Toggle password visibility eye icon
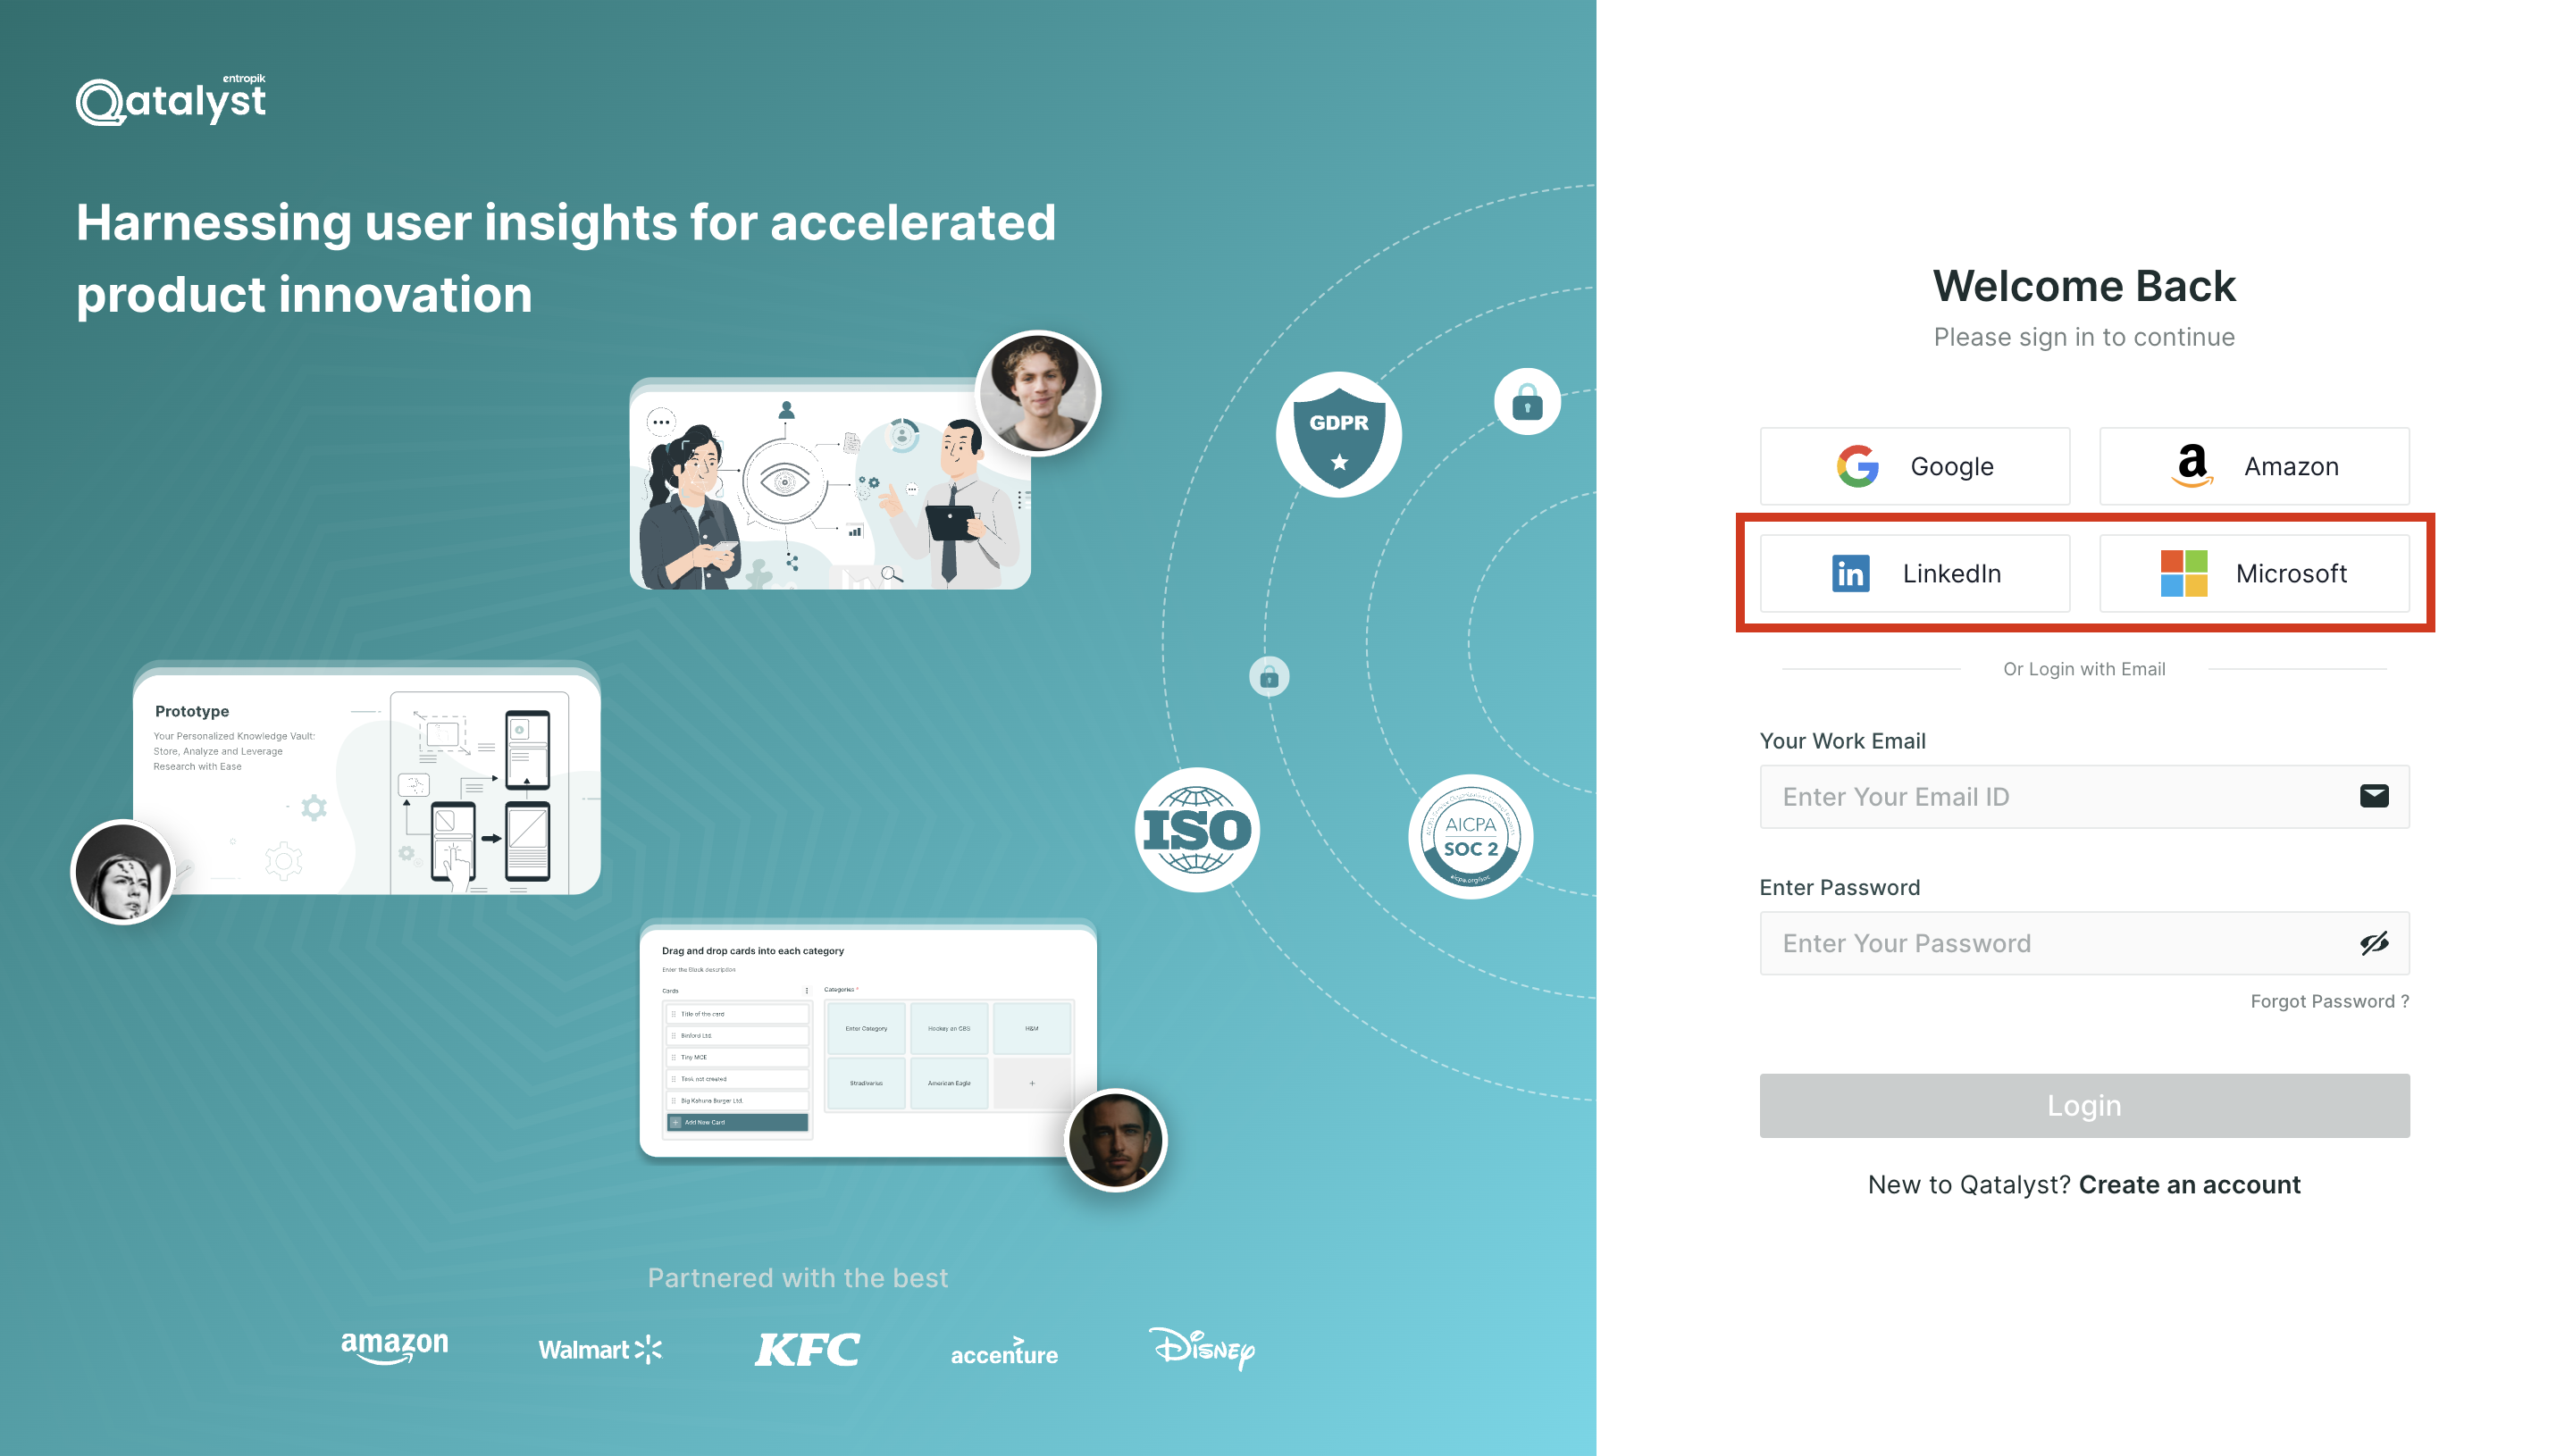The width and height of the screenshot is (2573, 1456). point(2373,942)
